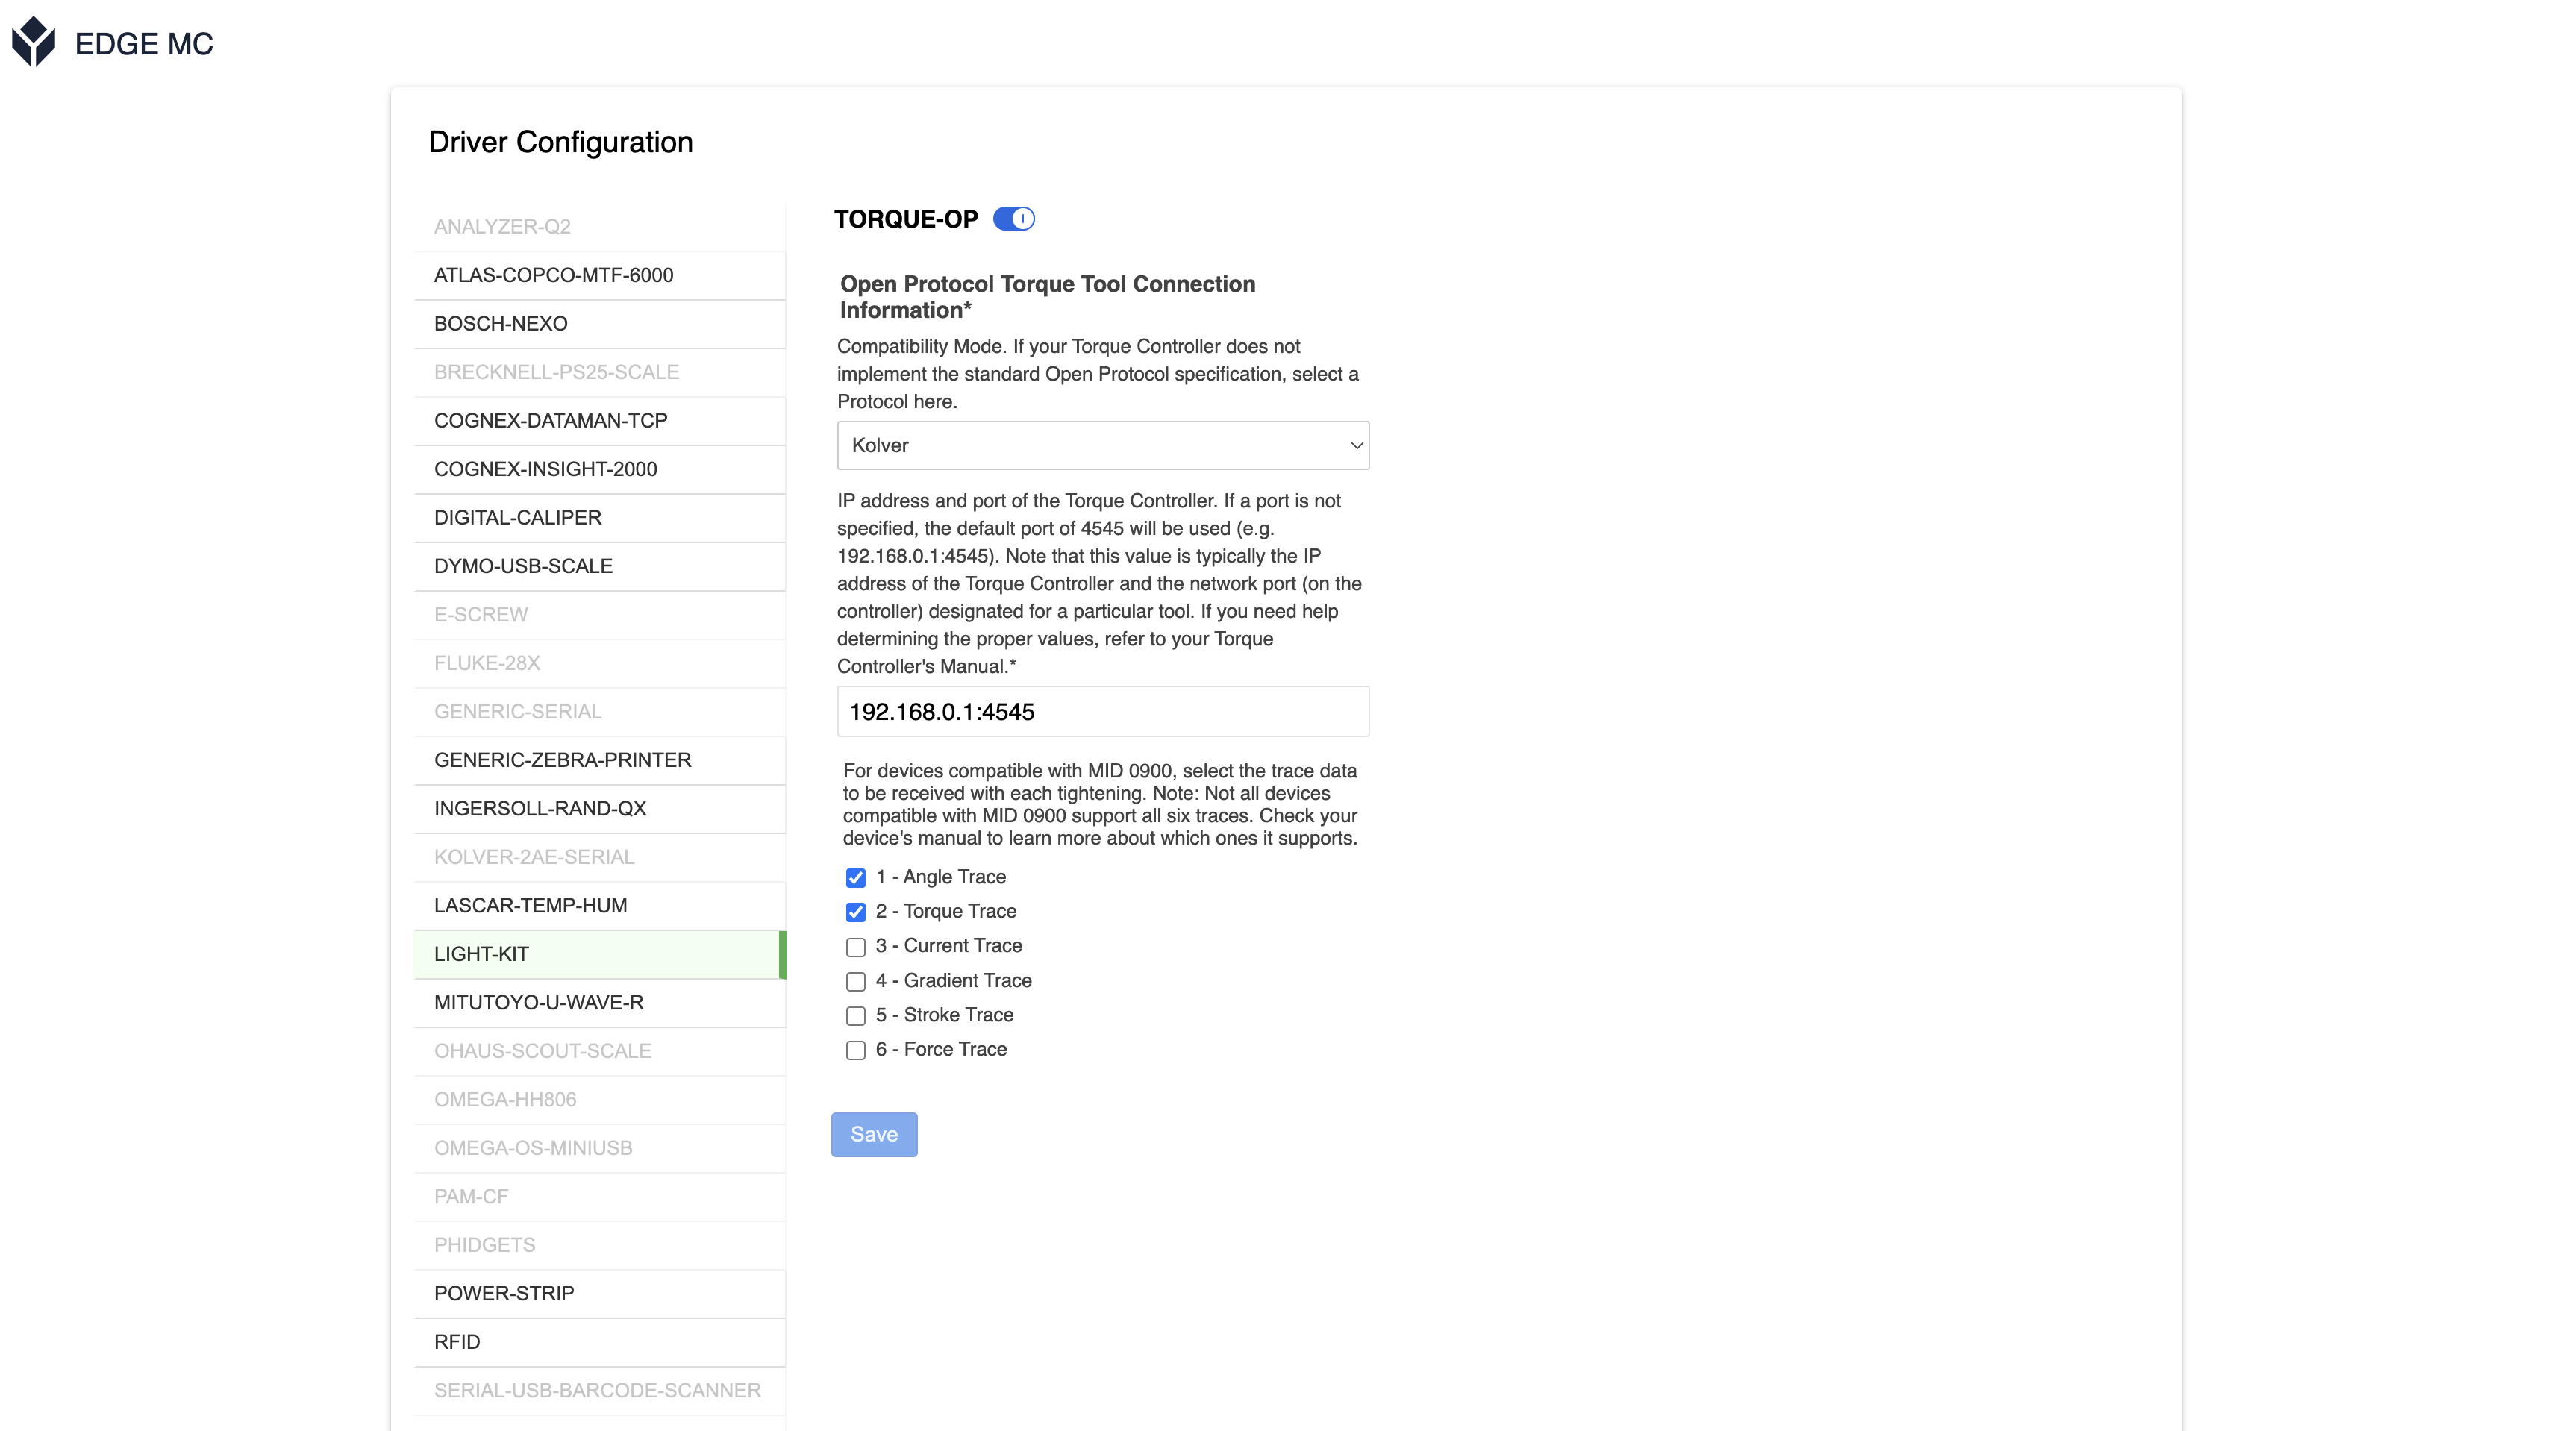The height and width of the screenshot is (1431, 2576).
Task: Open the RFID driver configuration
Action: tap(600, 1342)
